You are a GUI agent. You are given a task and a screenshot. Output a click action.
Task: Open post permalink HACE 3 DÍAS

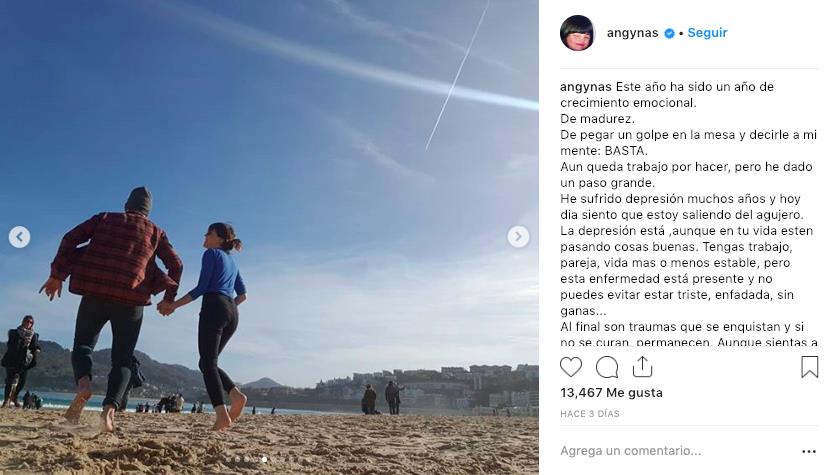coord(590,413)
